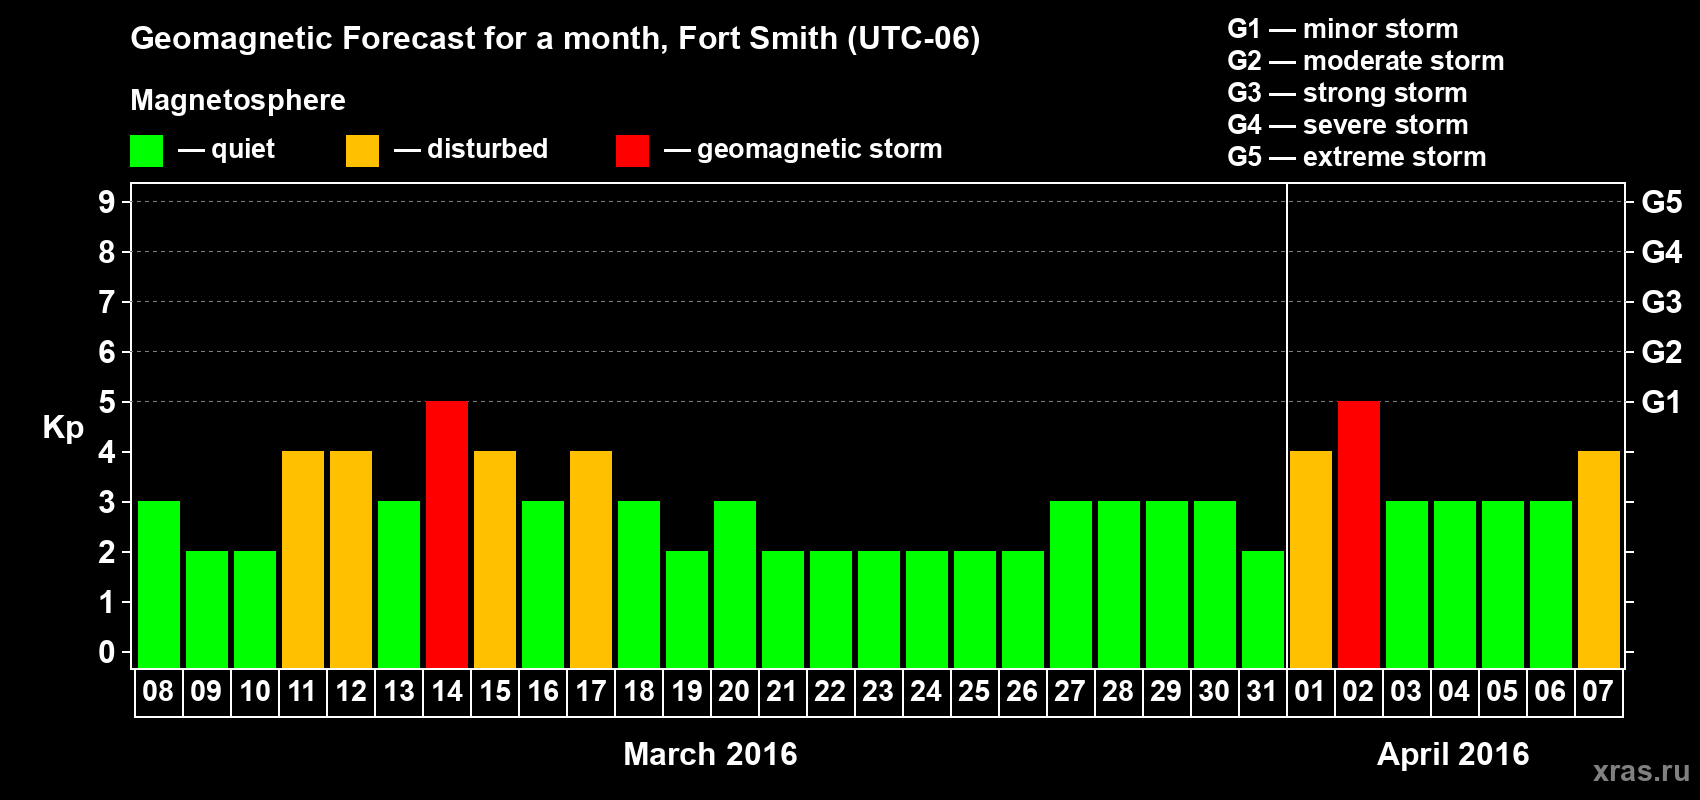The height and width of the screenshot is (800, 1700).
Task: Click the date label 10
Action: pyautogui.click(x=255, y=692)
